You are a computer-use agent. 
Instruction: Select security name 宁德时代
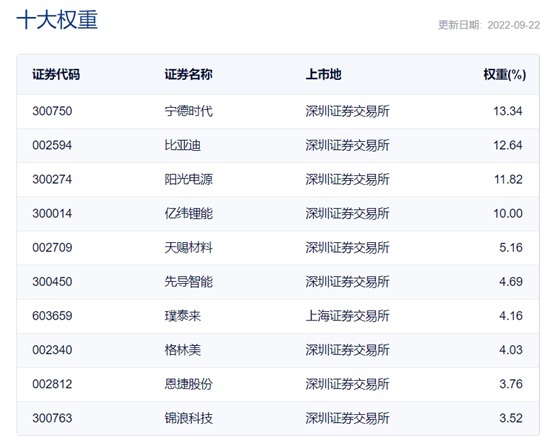coord(188,111)
